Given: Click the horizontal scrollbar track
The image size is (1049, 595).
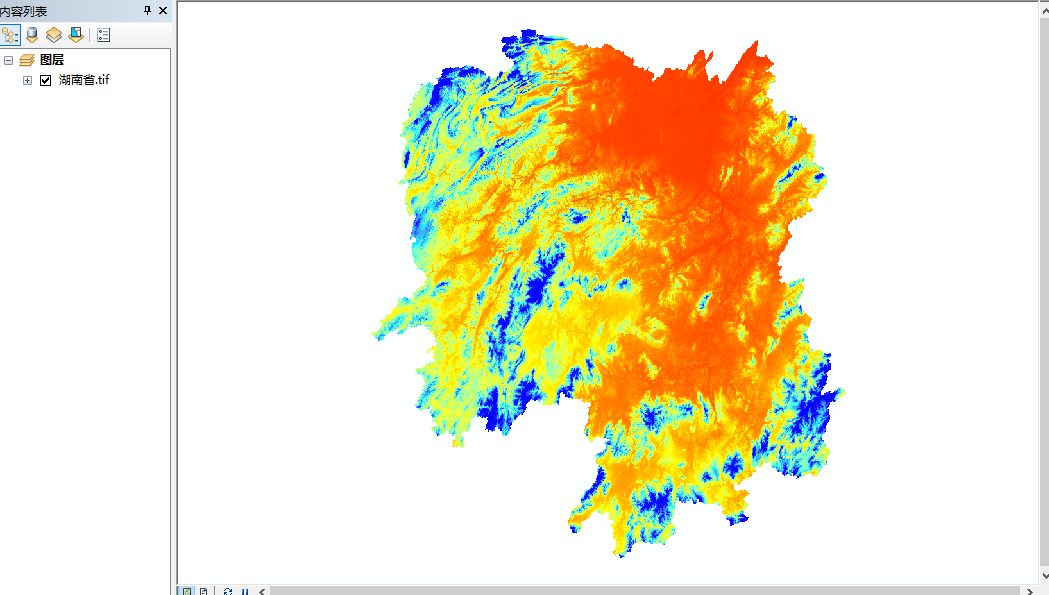Looking at the screenshot, I should pos(646,591).
